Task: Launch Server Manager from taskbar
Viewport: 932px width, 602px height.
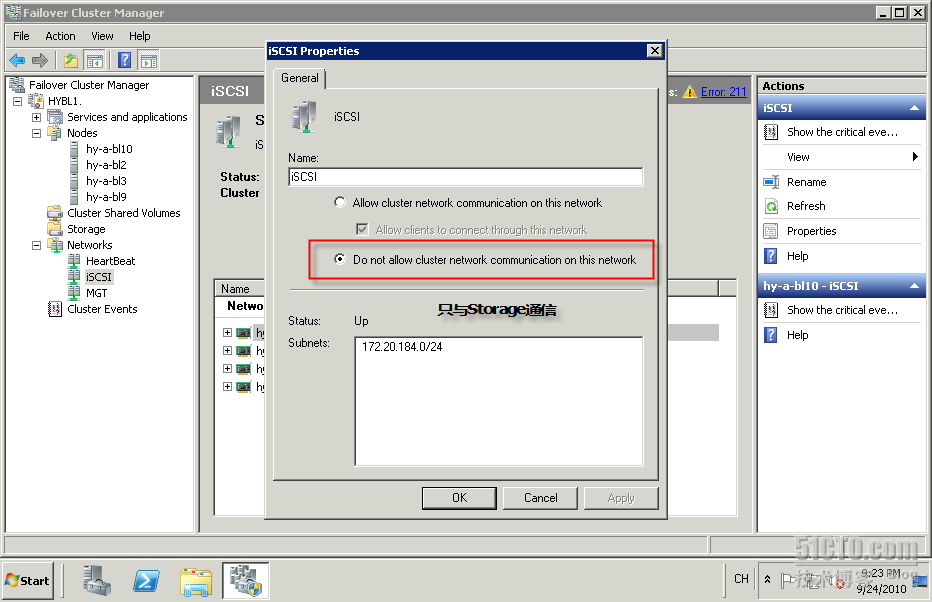Action: (x=96, y=581)
